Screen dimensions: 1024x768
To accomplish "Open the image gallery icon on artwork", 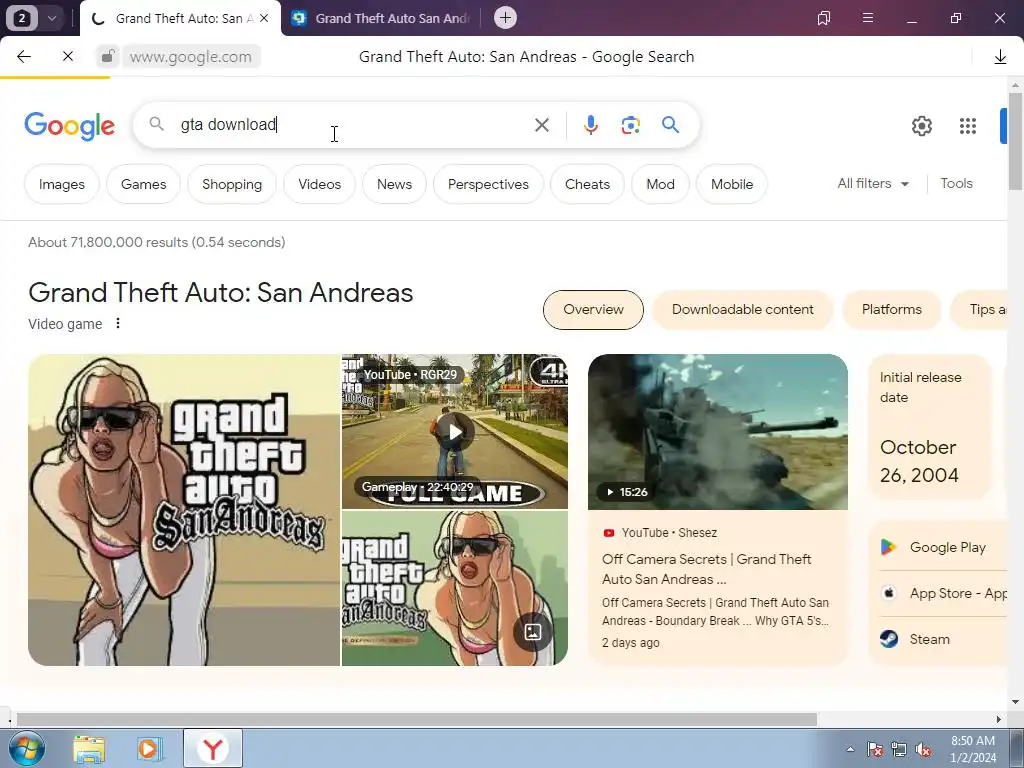I will (x=533, y=632).
